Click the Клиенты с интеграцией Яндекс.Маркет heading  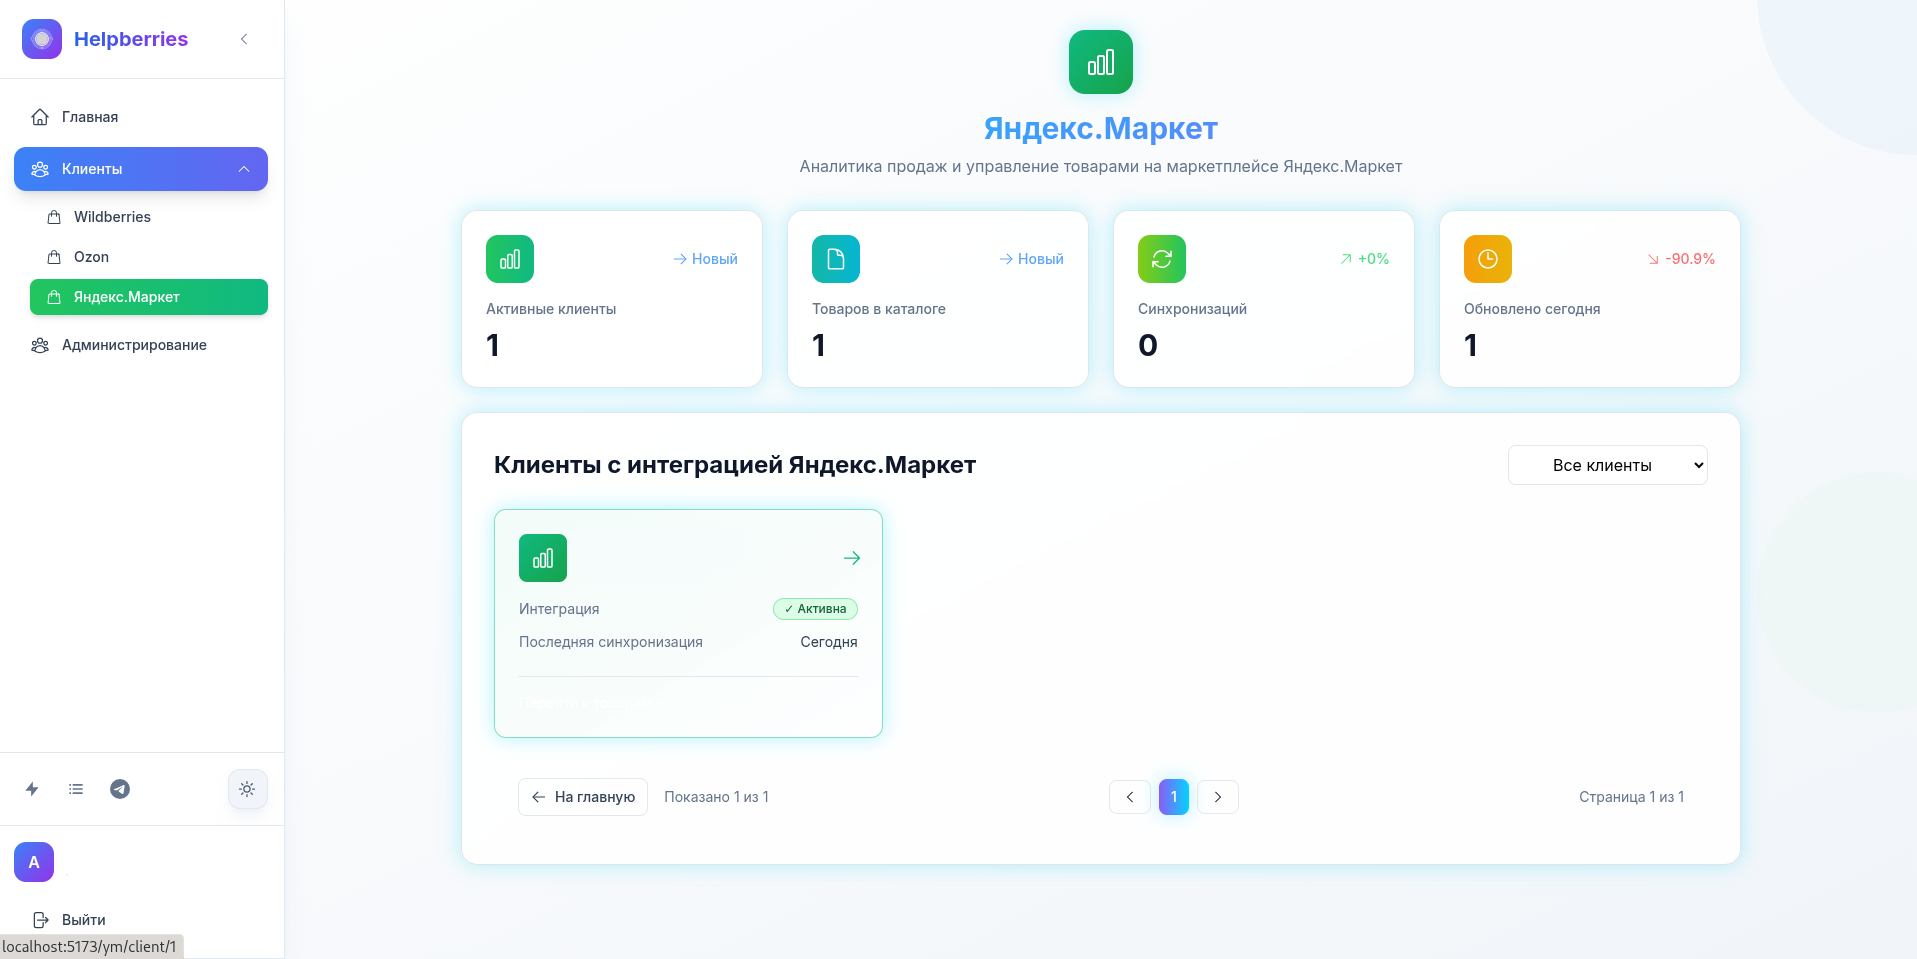pyautogui.click(x=735, y=465)
